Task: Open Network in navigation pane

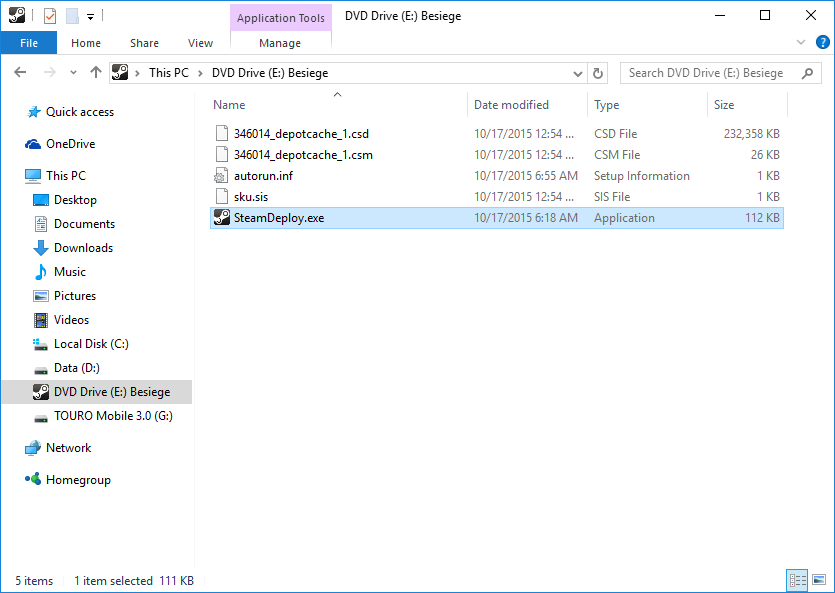Action: (68, 448)
